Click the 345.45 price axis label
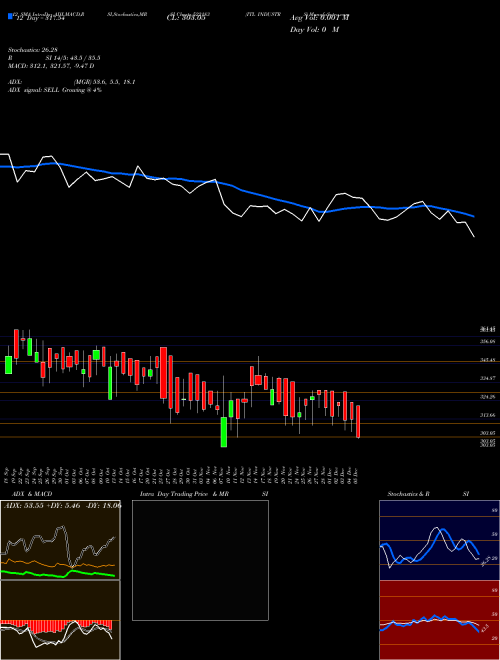The height and width of the screenshot is (660, 500). [487, 360]
